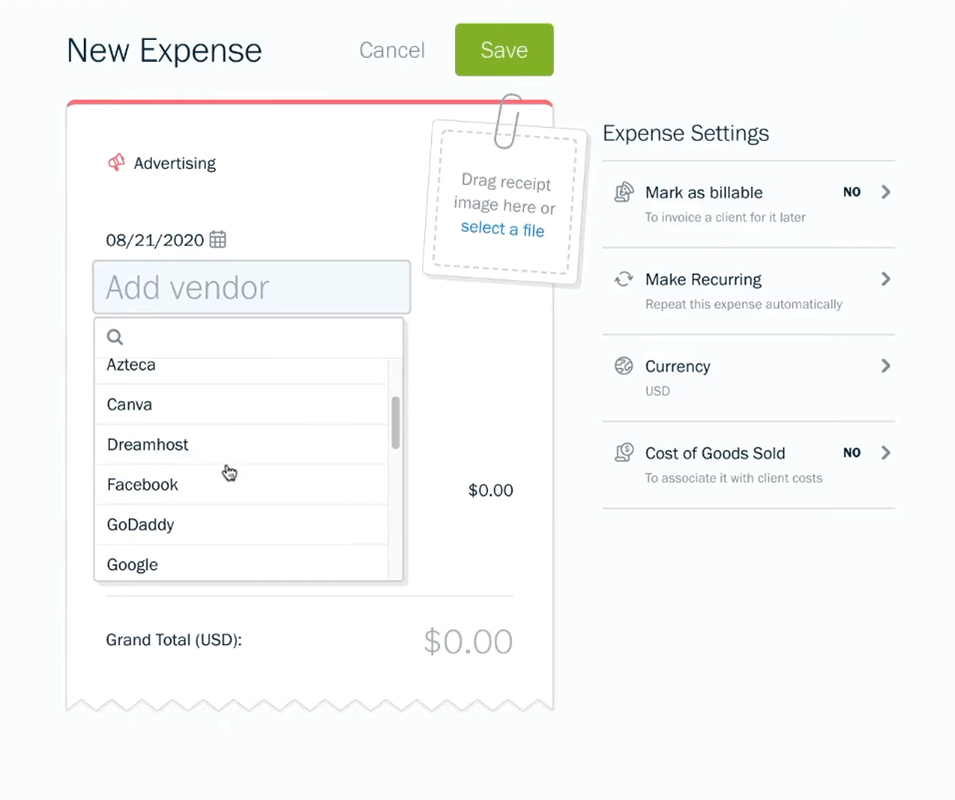The height and width of the screenshot is (800, 955).
Task: Select GoDaddy from vendor list
Action: tap(241, 525)
